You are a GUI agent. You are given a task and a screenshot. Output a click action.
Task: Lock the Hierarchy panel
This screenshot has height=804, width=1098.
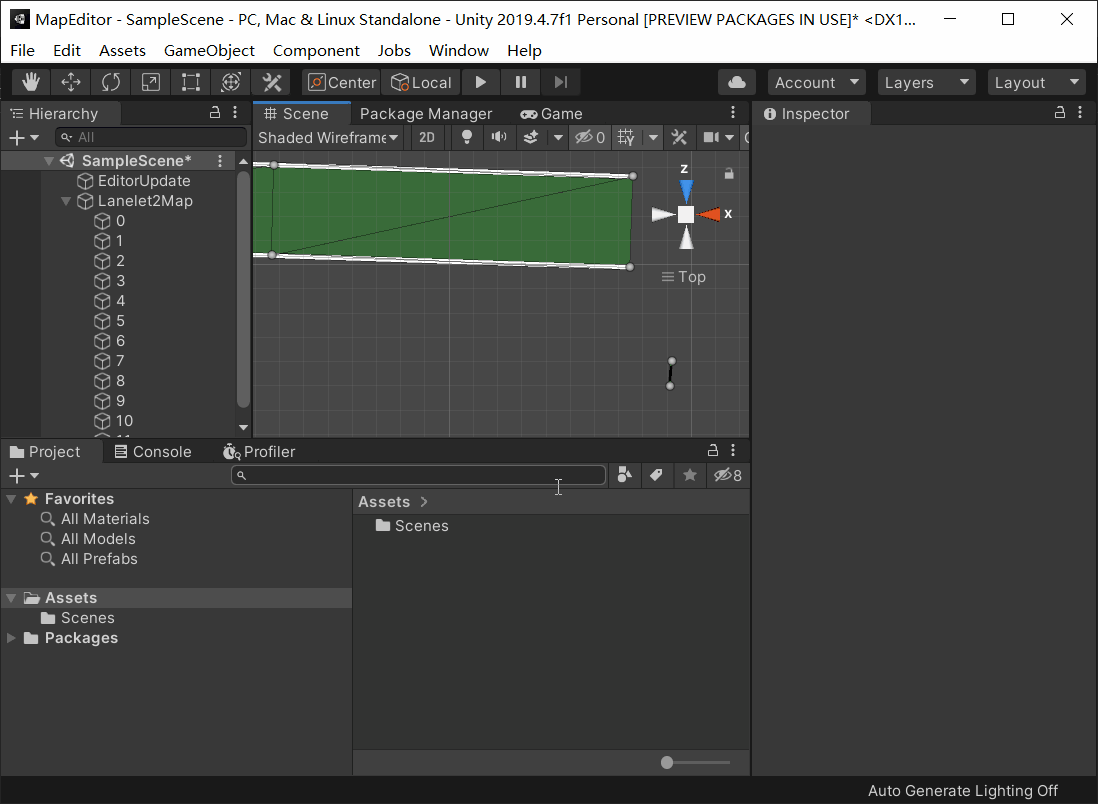(x=215, y=112)
